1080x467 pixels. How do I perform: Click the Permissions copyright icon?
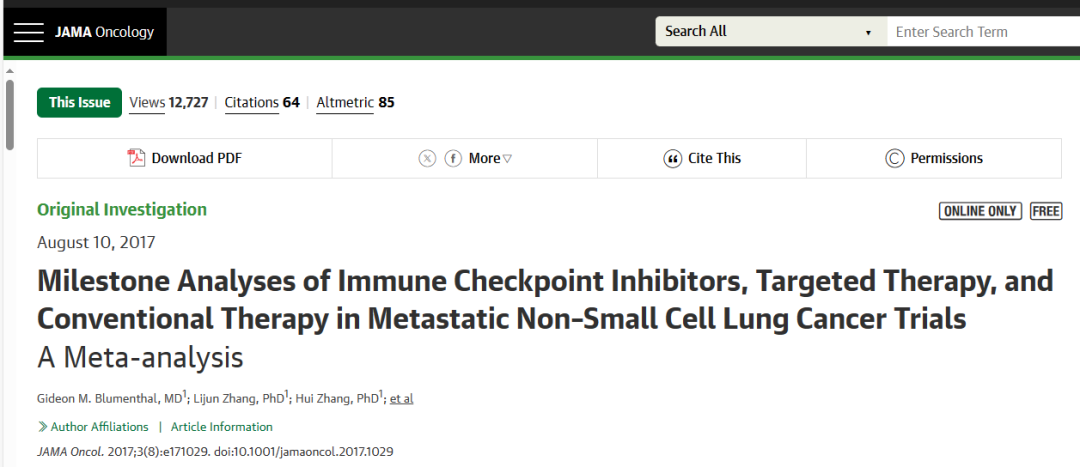click(x=895, y=158)
